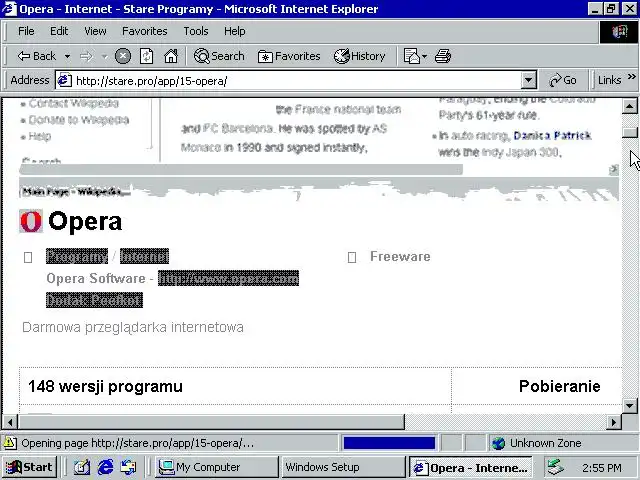Open the Favorites menu in the menu bar
Image resolution: width=640 pixels, height=480 pixels.
point(144,31)
